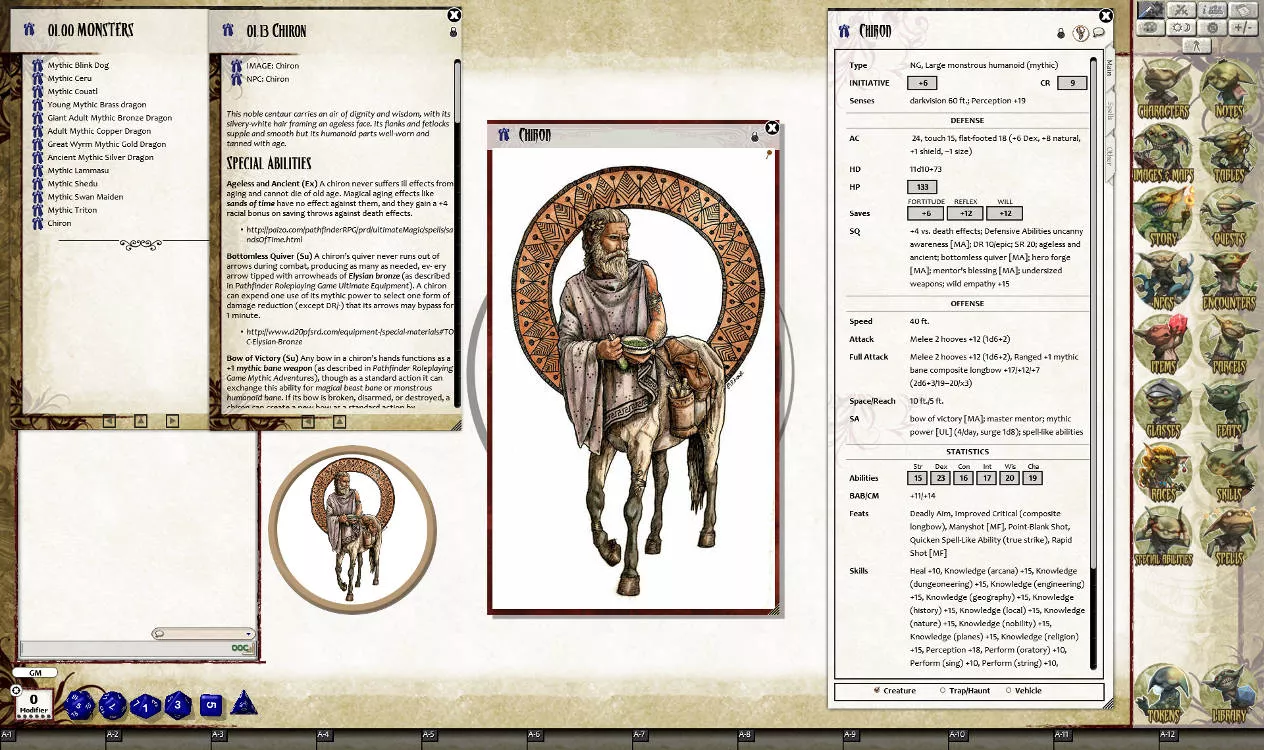Toggle lock on Chiron image window
Viewport: 1264px width, 750px height.
755,137
